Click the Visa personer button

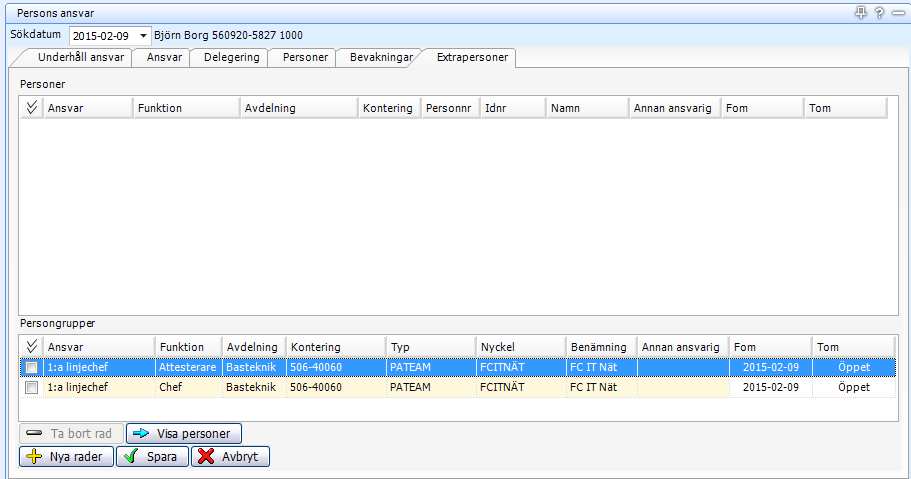pos(184,434)
